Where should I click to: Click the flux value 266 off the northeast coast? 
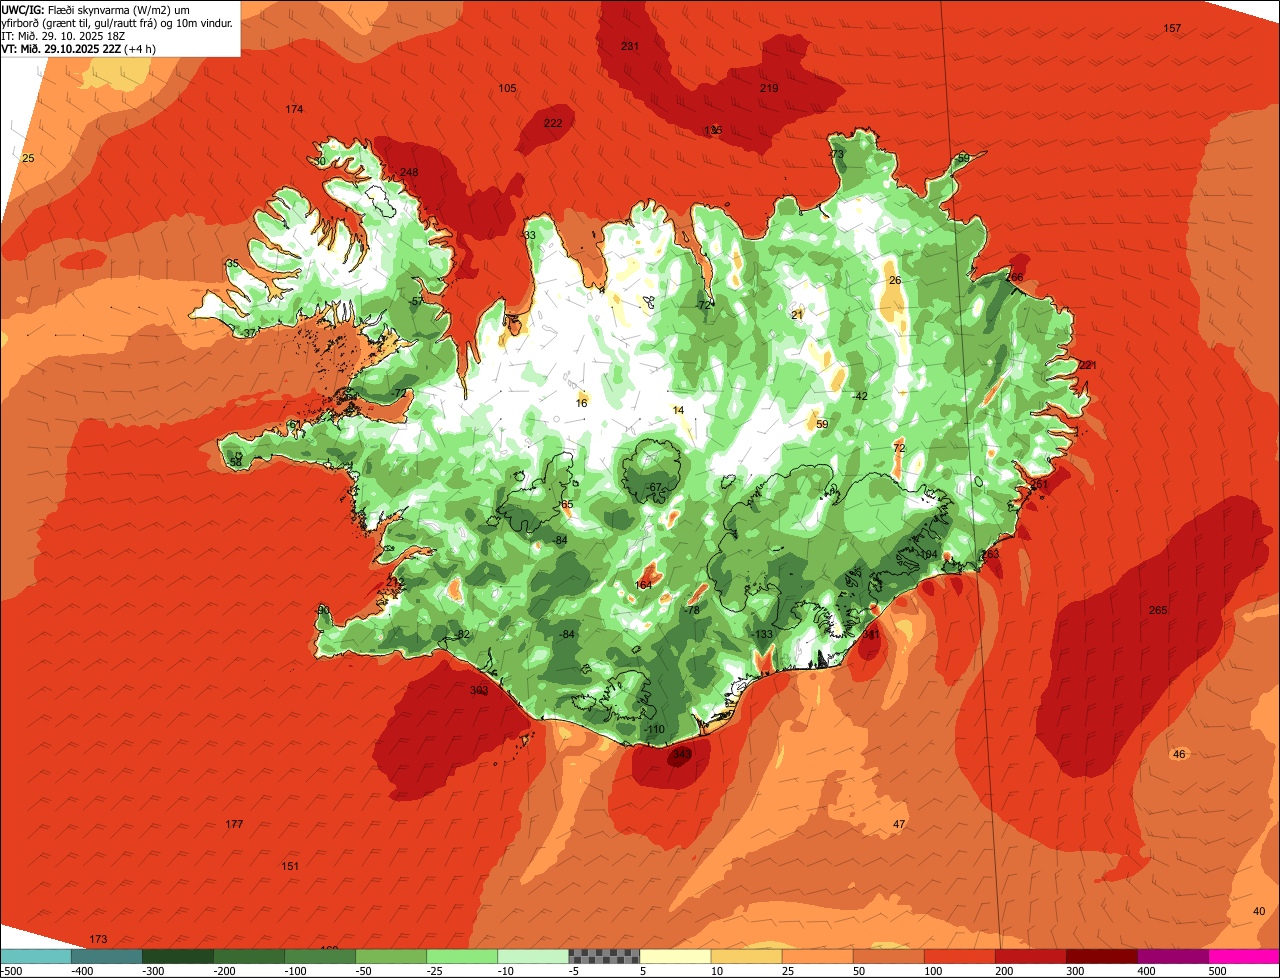click(1015, 277)
